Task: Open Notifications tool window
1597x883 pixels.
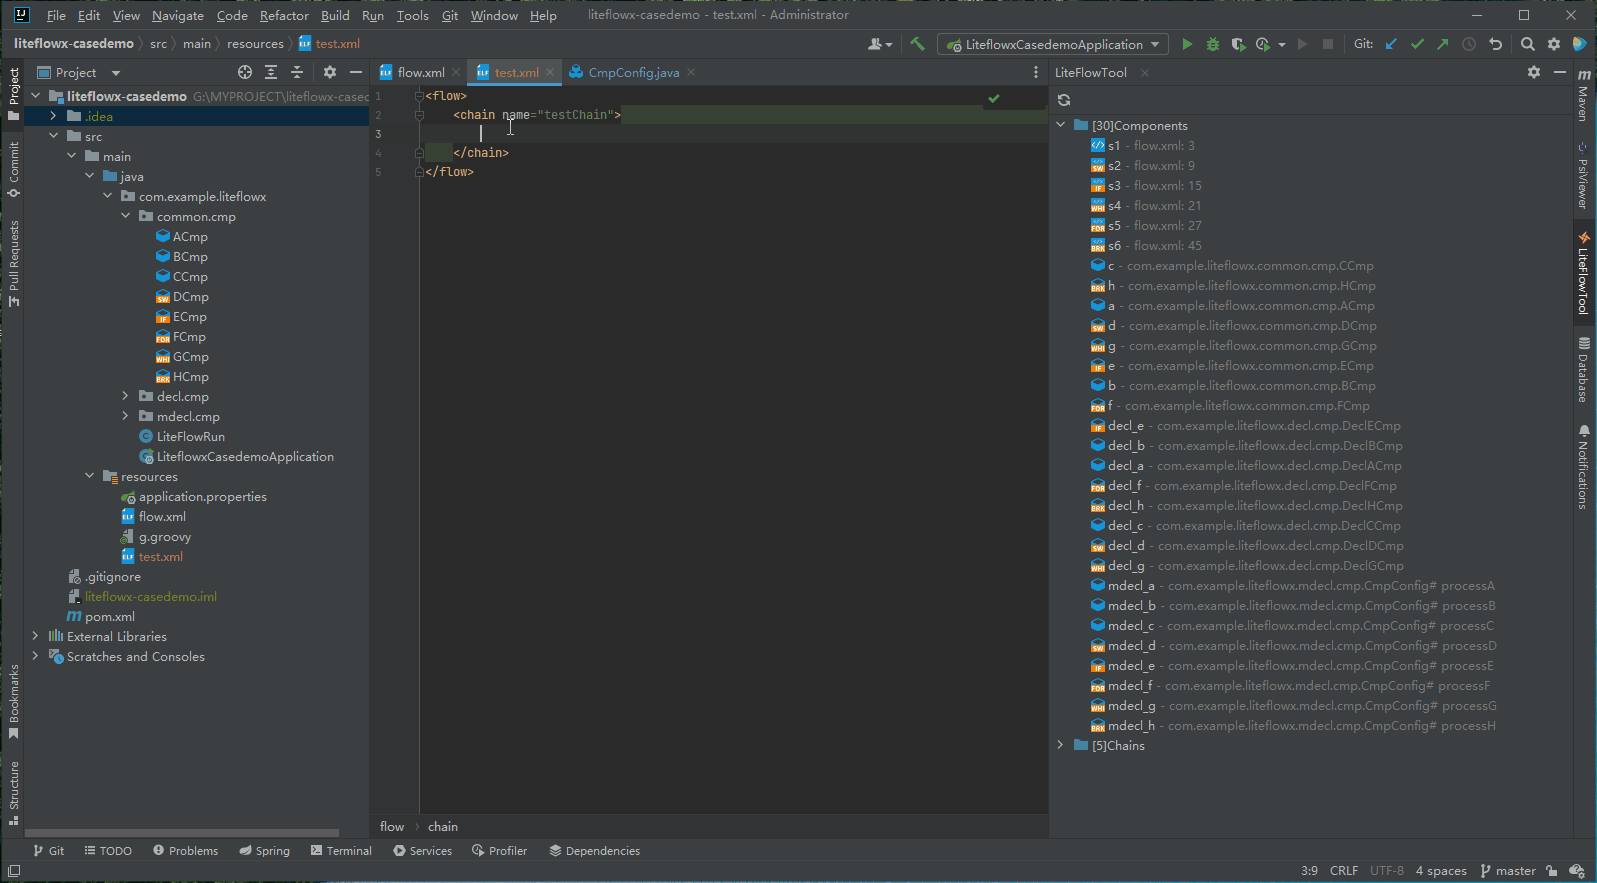Action: 1584,467
